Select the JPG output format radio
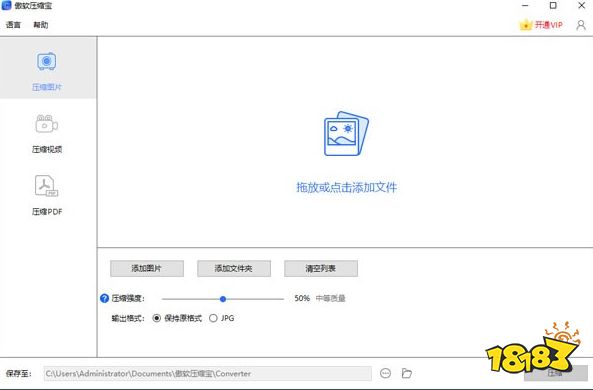593x390 pixels. point(213,318)
